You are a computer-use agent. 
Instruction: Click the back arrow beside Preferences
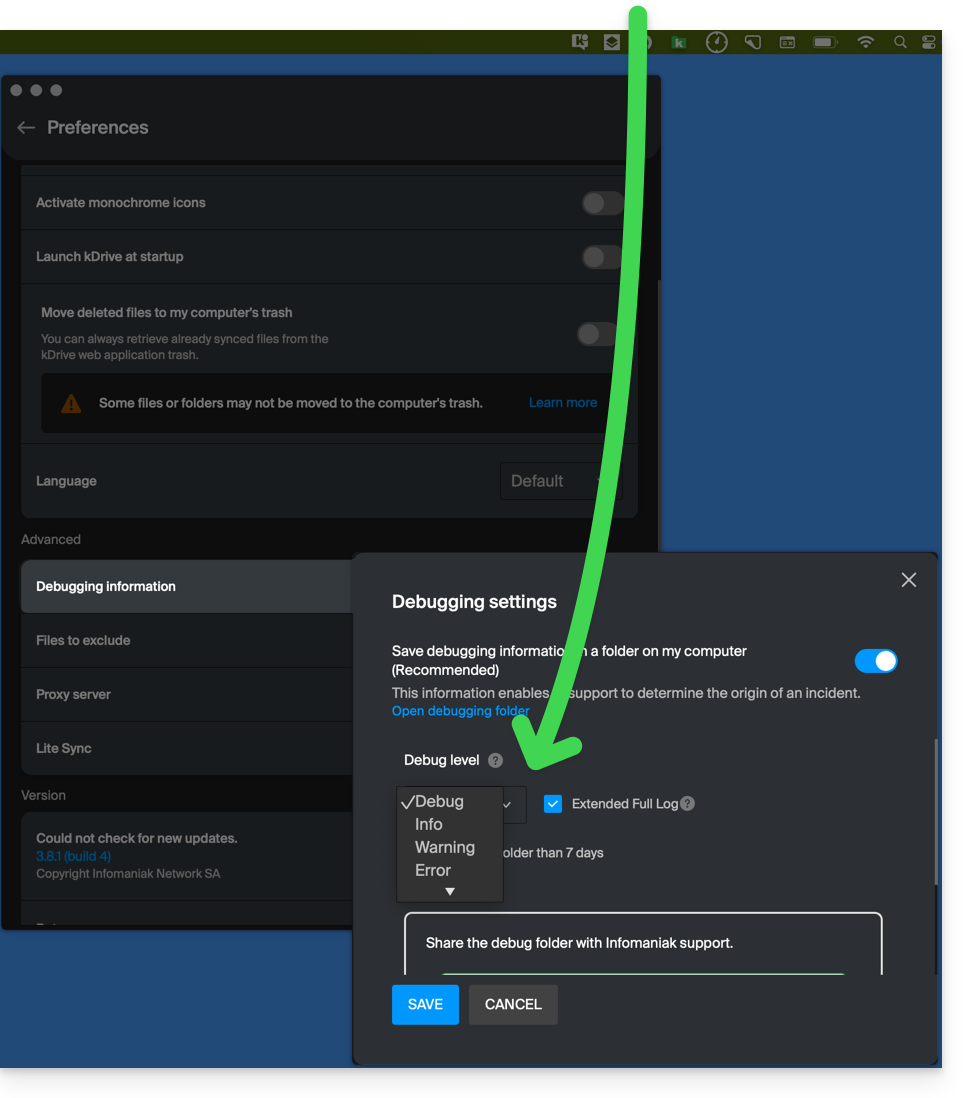(x=26, y=127)
